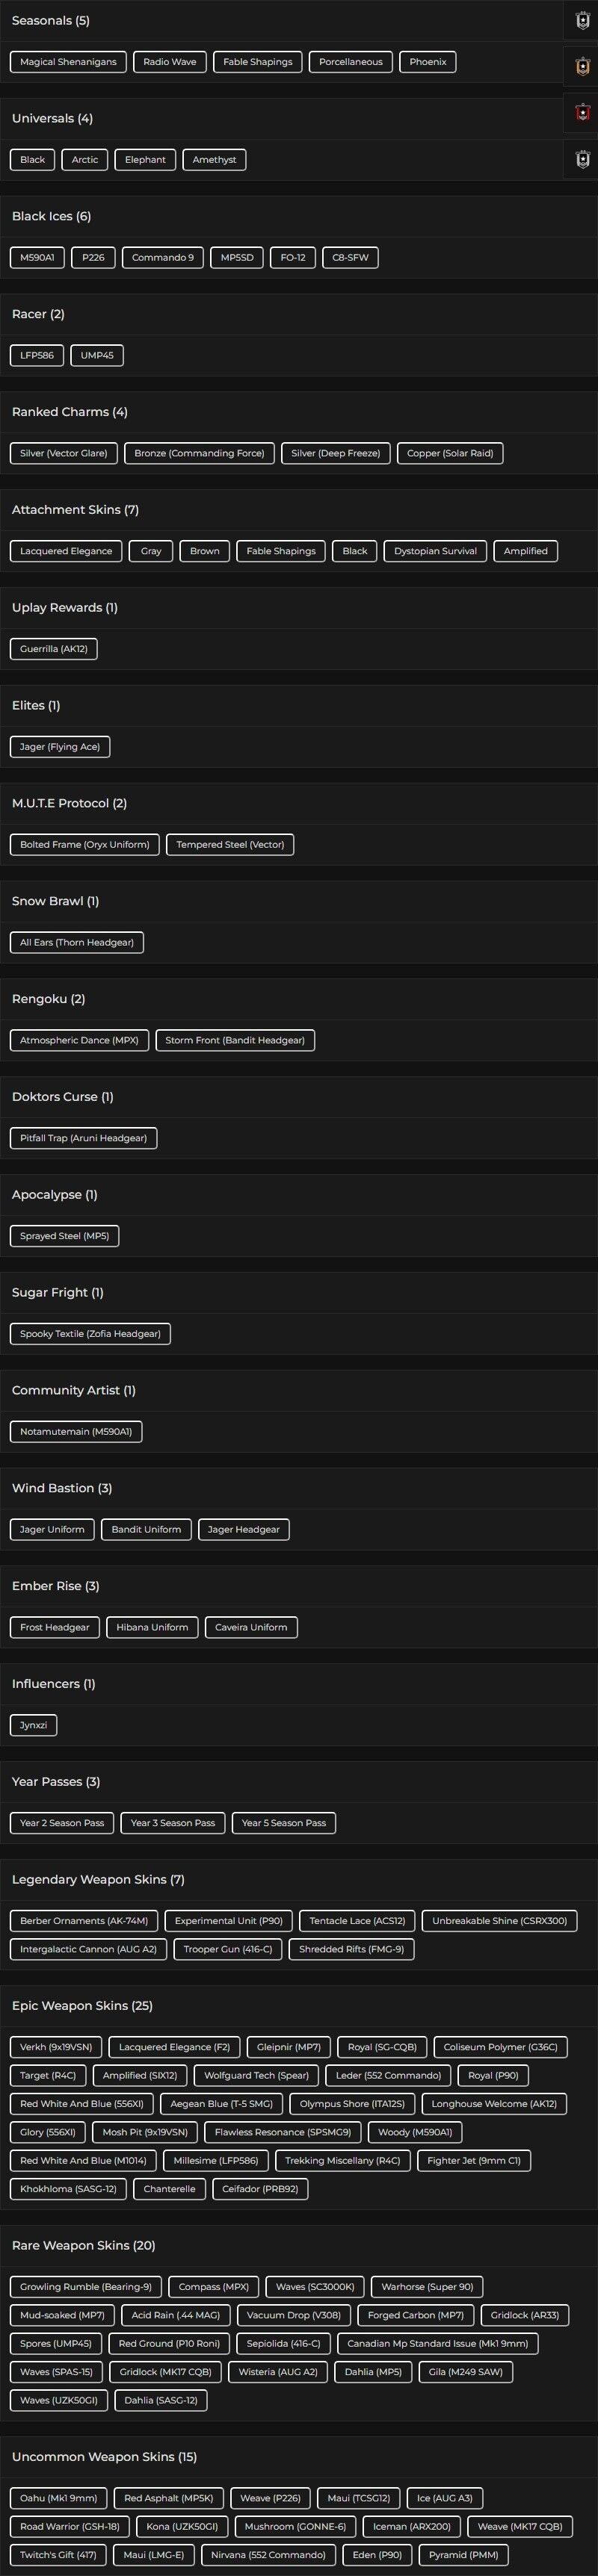Click the Phoenix seasonal skin tag
Screen dimensions: 598x2576
click(x=428, y=62)
